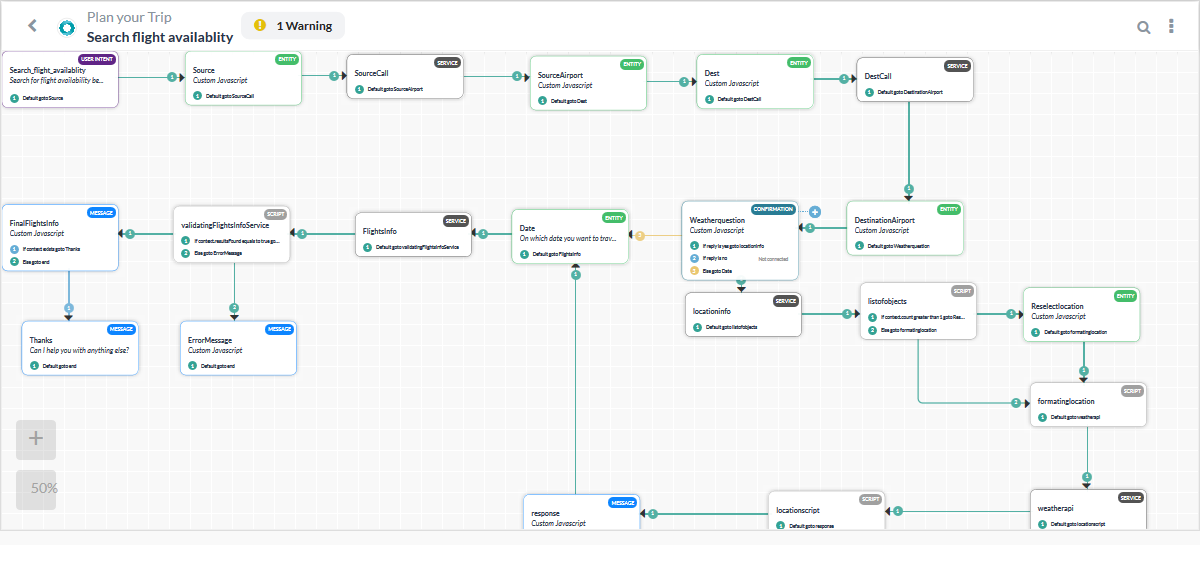Click the bot logo beside Plan your Trip
1200x583 pixels.
(x=66, y=25)
